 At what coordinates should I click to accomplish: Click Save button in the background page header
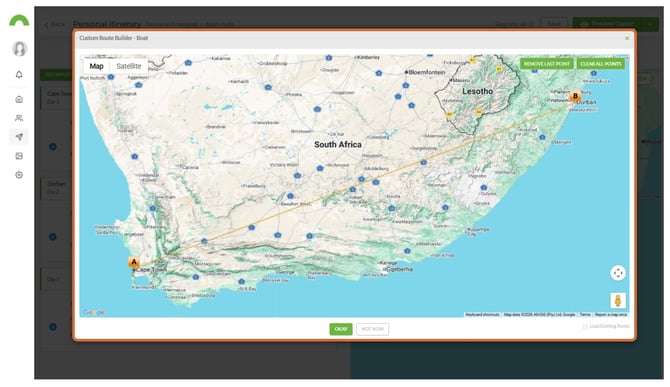554,23
